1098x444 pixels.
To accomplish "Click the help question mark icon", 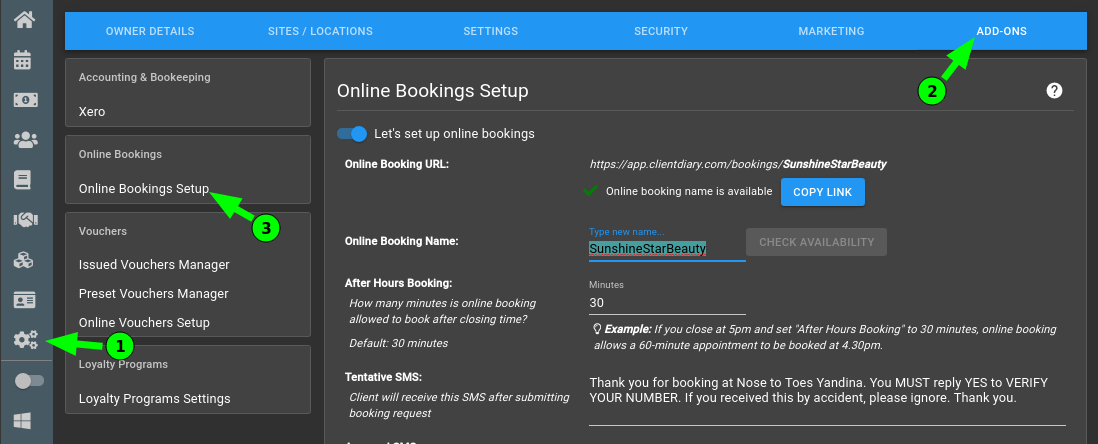I will [1054, 90].
